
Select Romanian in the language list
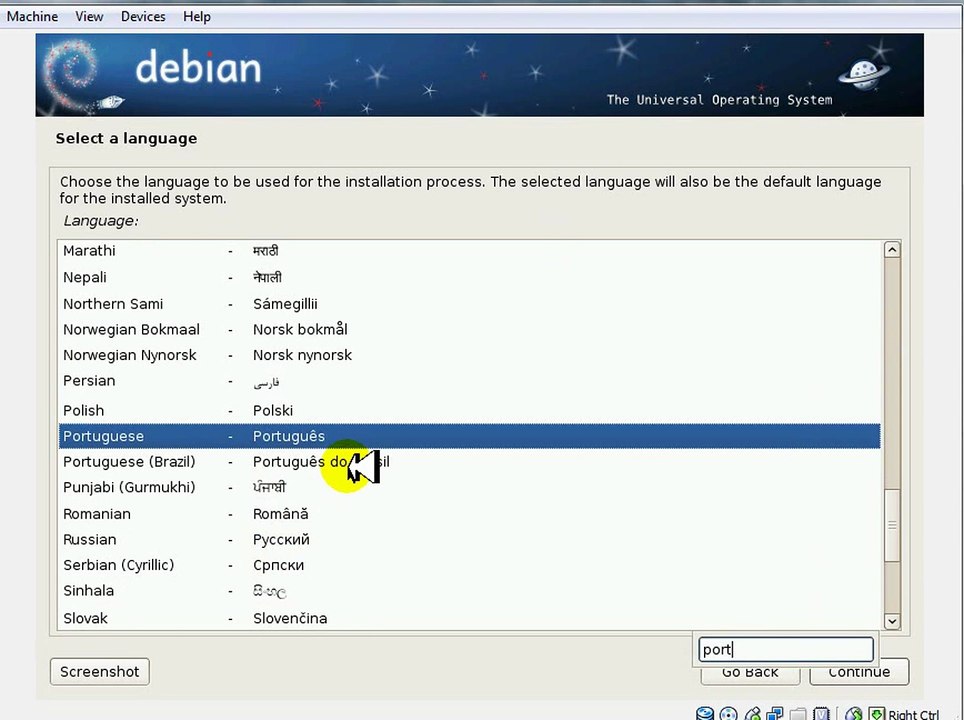[x=470, y=514]
